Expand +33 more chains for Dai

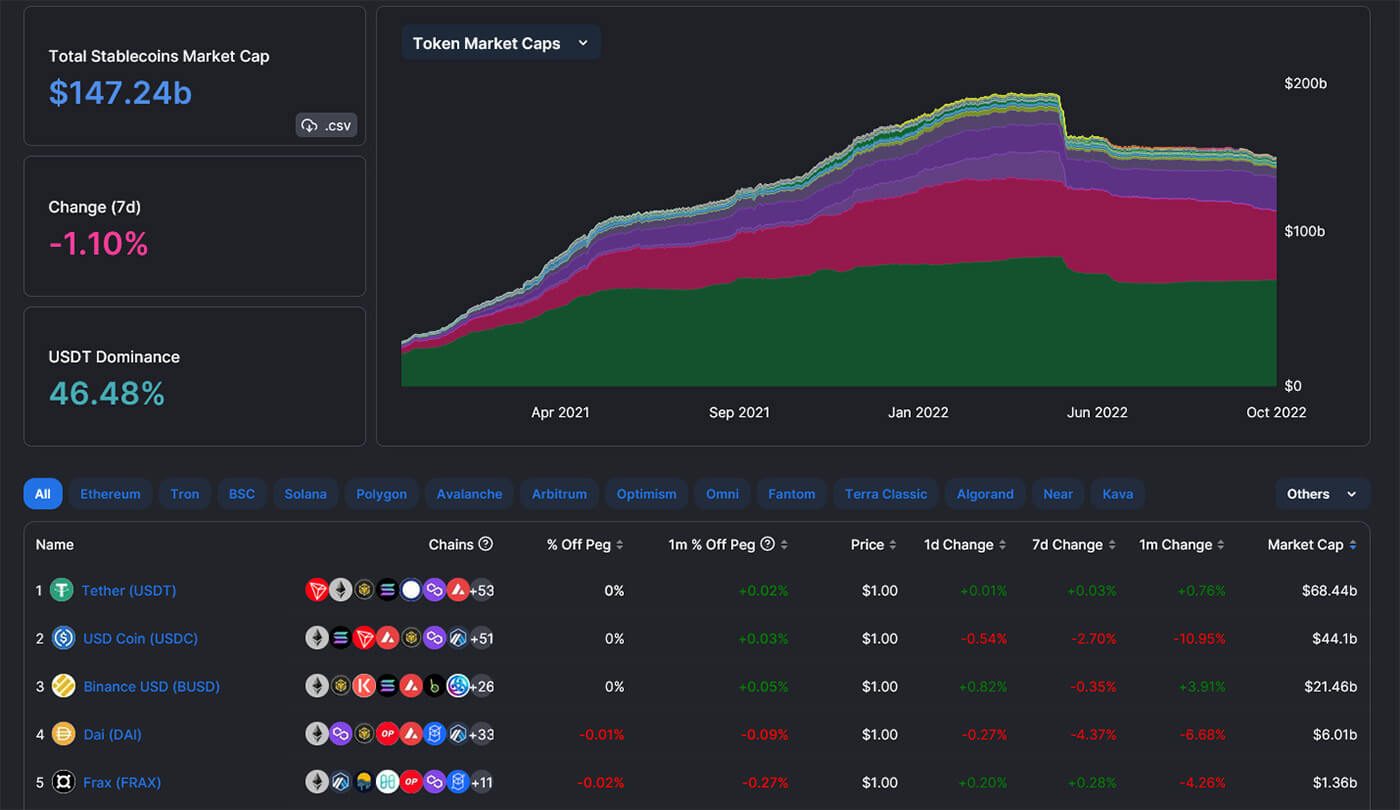[x=482, y=734]
